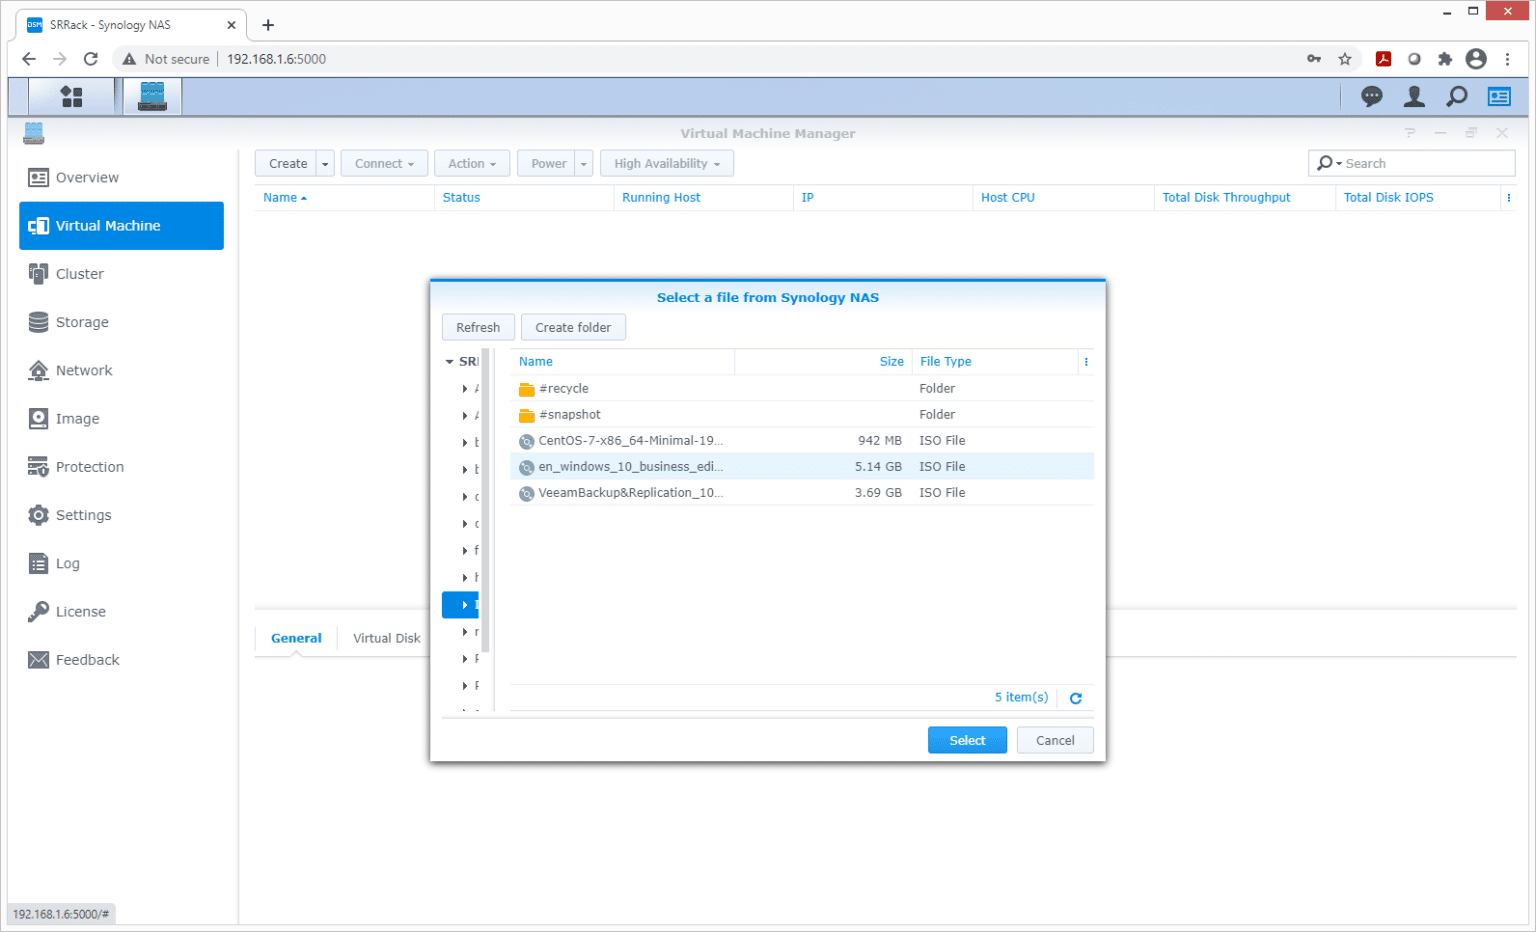Image resolution: width=1536 pixels, height=932 pixels.
Task: Open the #snapshot folder
Action: point(802,415)
